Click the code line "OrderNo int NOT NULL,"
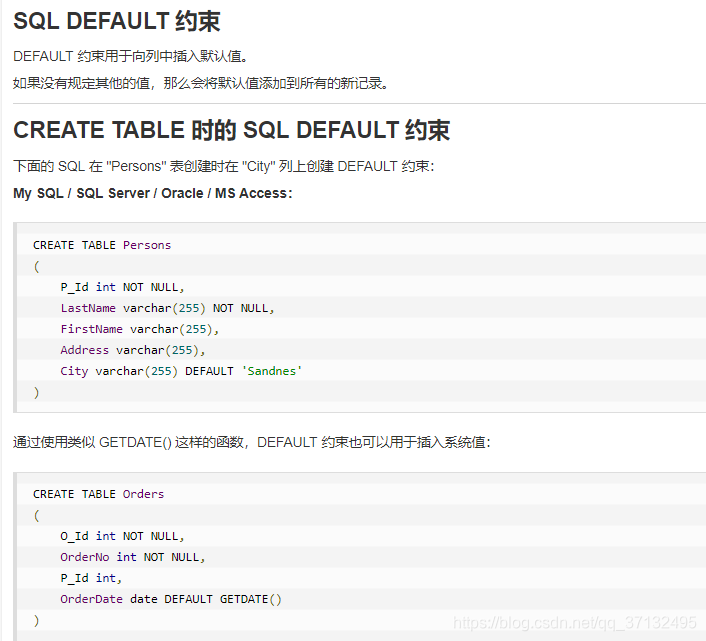This screenshot has width=706, height=641. pos(133,557)
